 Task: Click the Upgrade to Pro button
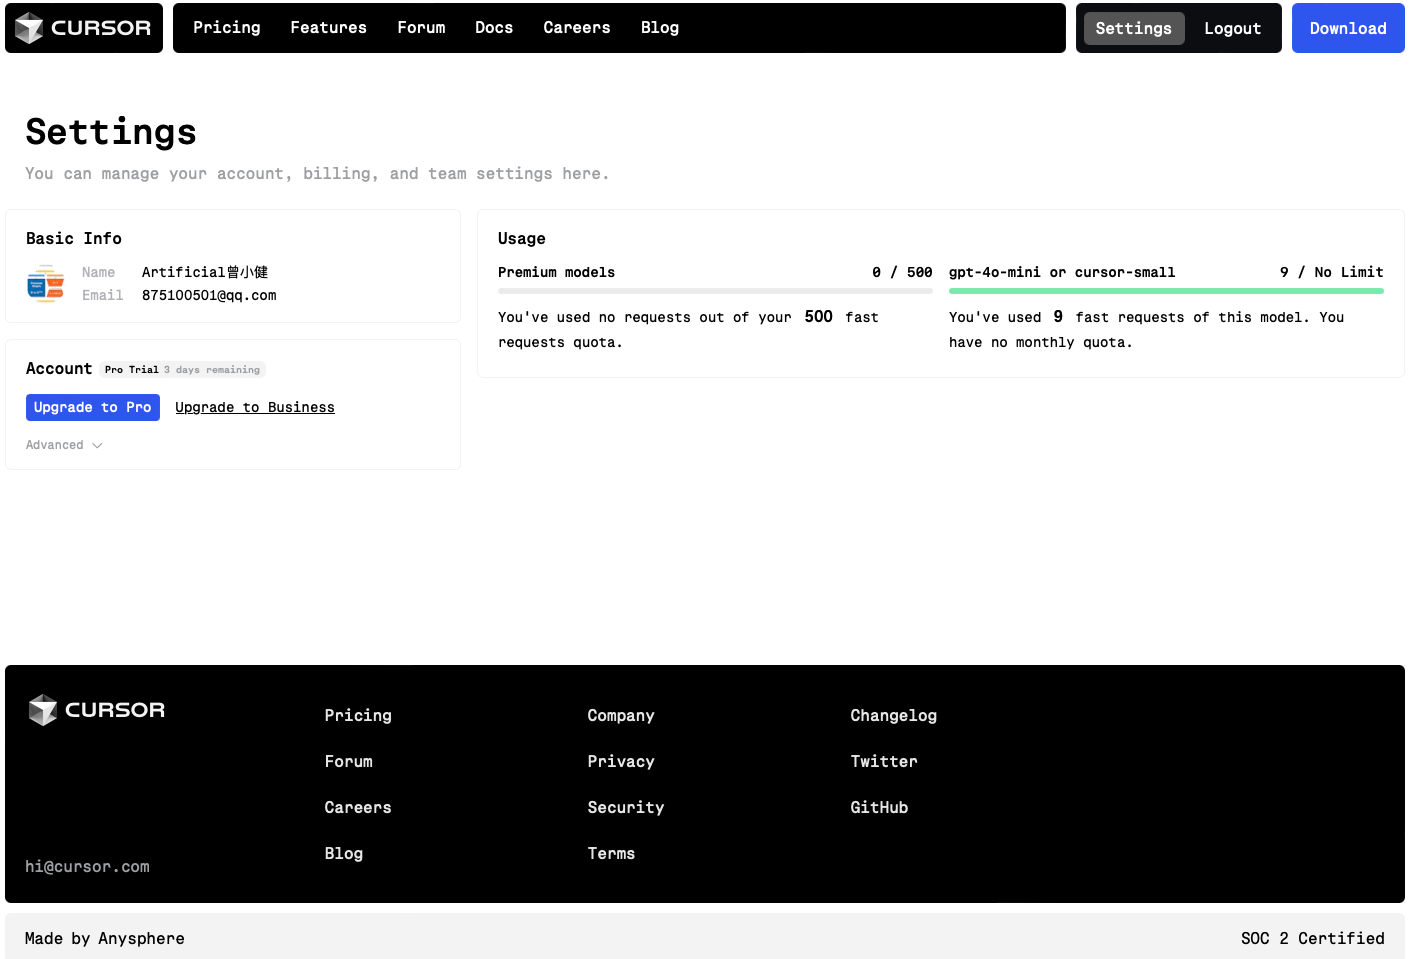tap(93, 407)
